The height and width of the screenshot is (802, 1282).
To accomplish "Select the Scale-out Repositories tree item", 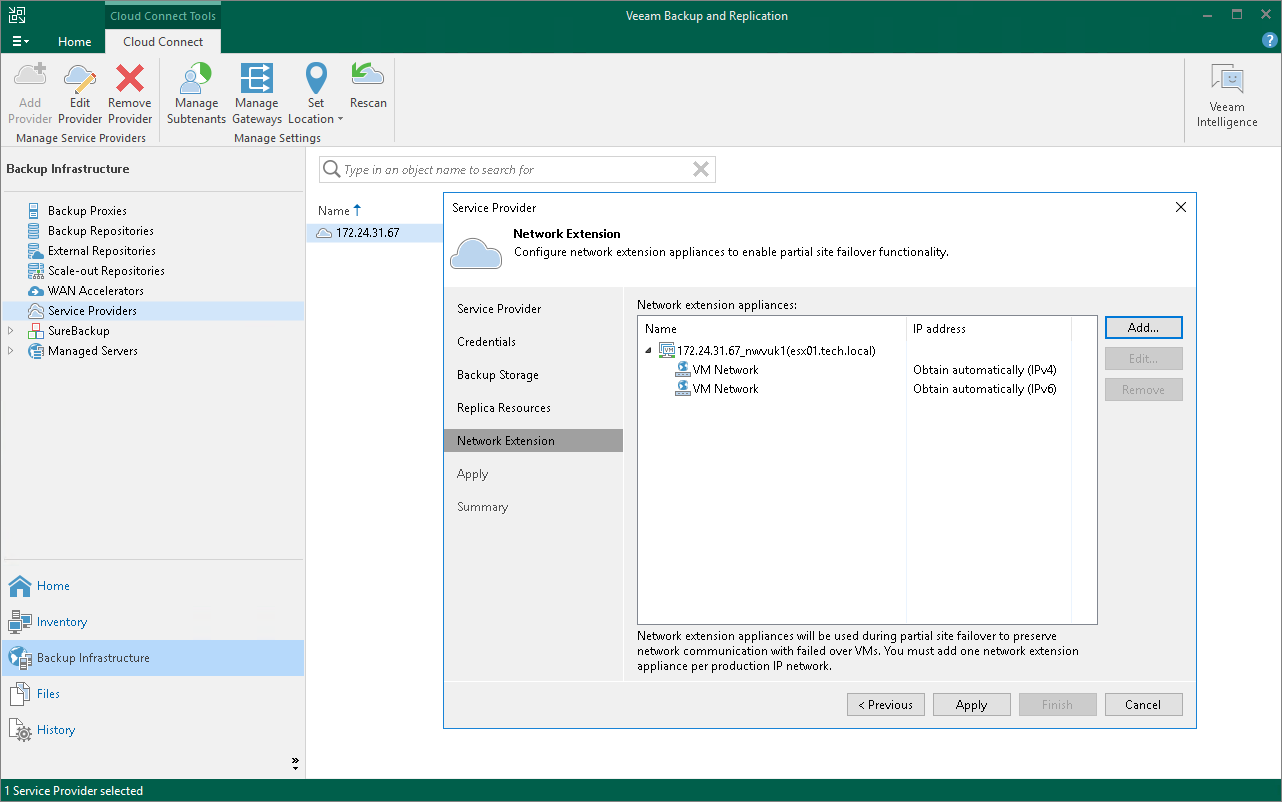I will [106, 271].
